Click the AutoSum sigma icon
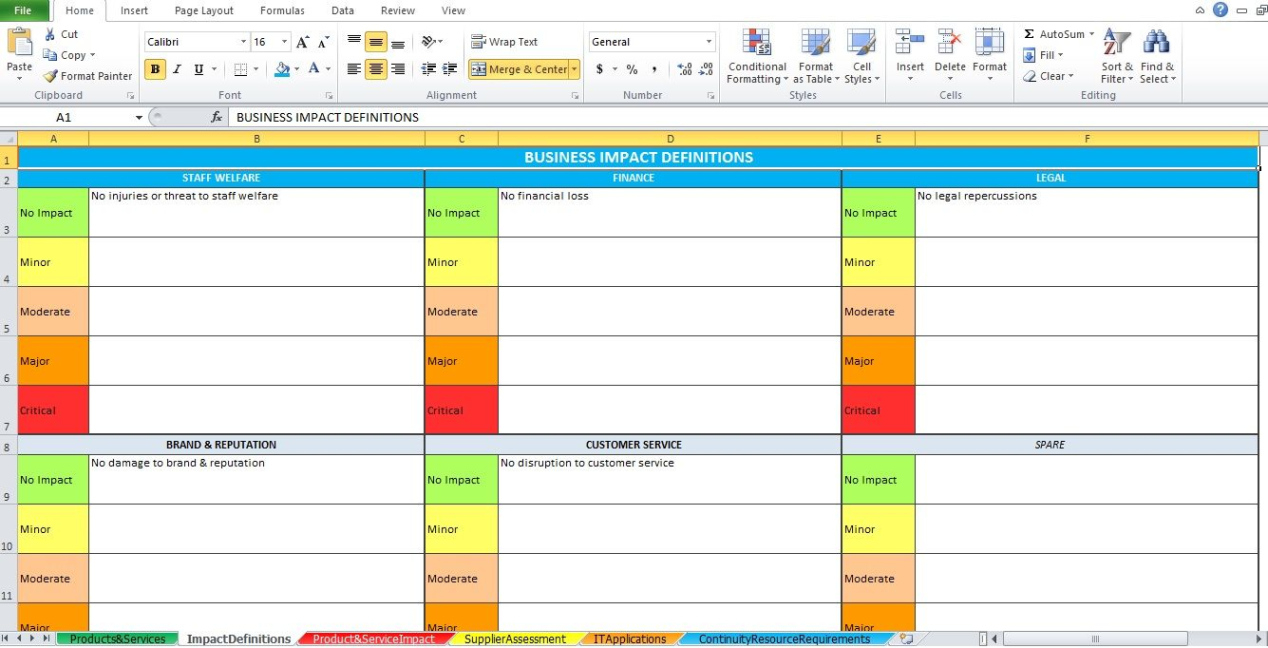Image resolution: width=1268 pixels, height=648 pixels. [1029, 34]
